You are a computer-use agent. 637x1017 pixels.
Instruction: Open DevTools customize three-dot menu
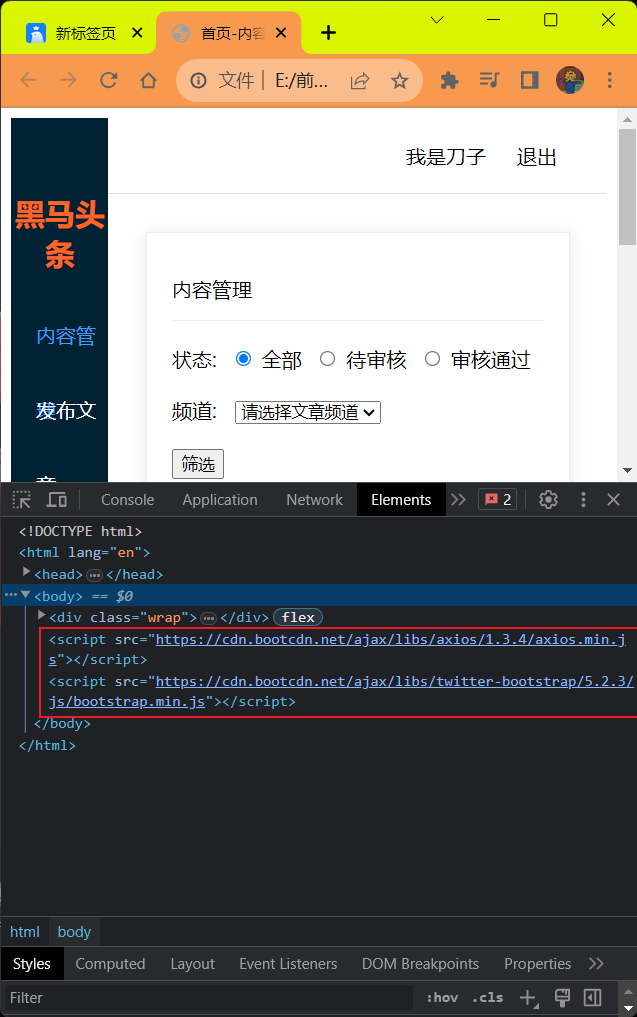[x=583, y=499]
